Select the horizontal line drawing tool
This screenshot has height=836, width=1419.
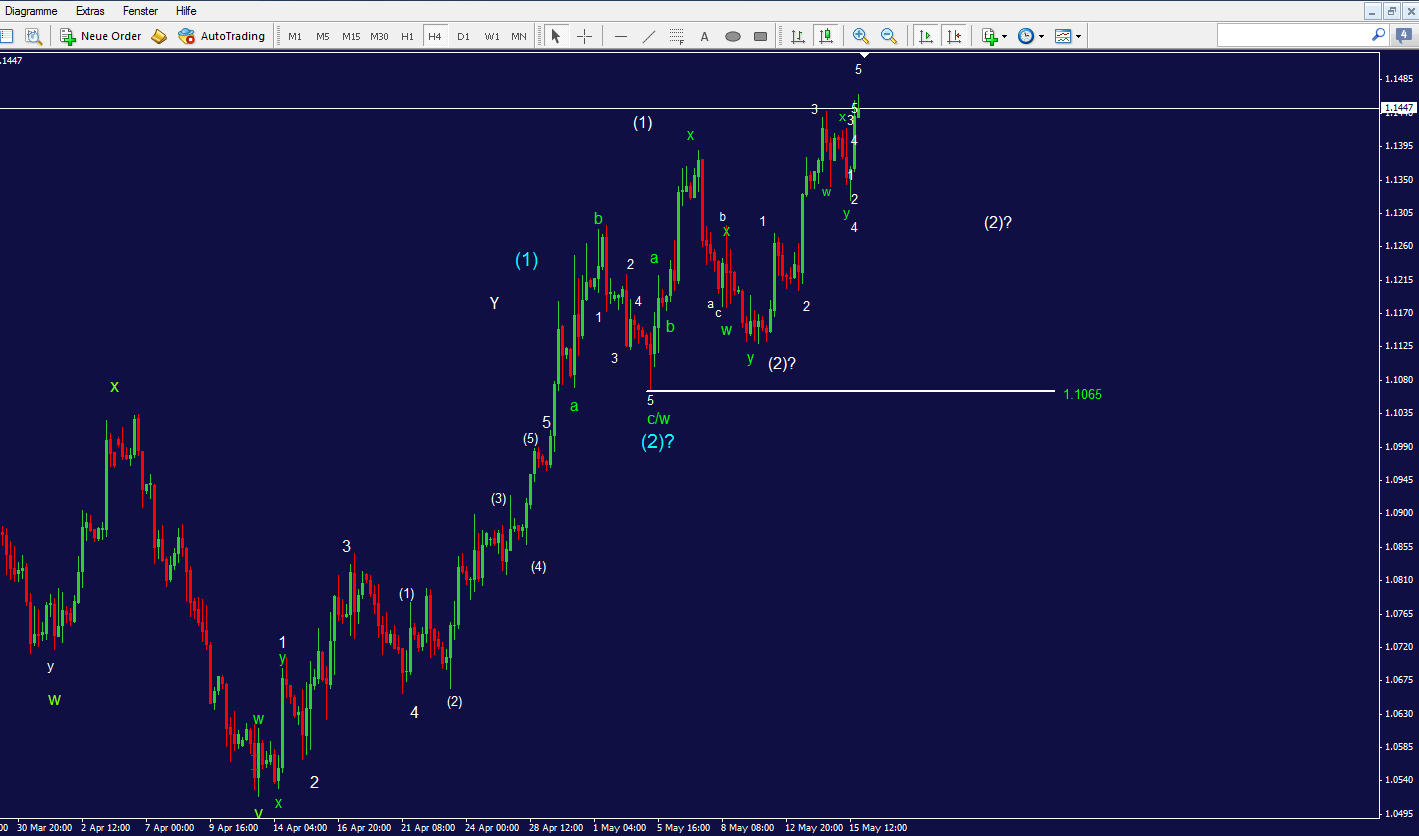620,36
